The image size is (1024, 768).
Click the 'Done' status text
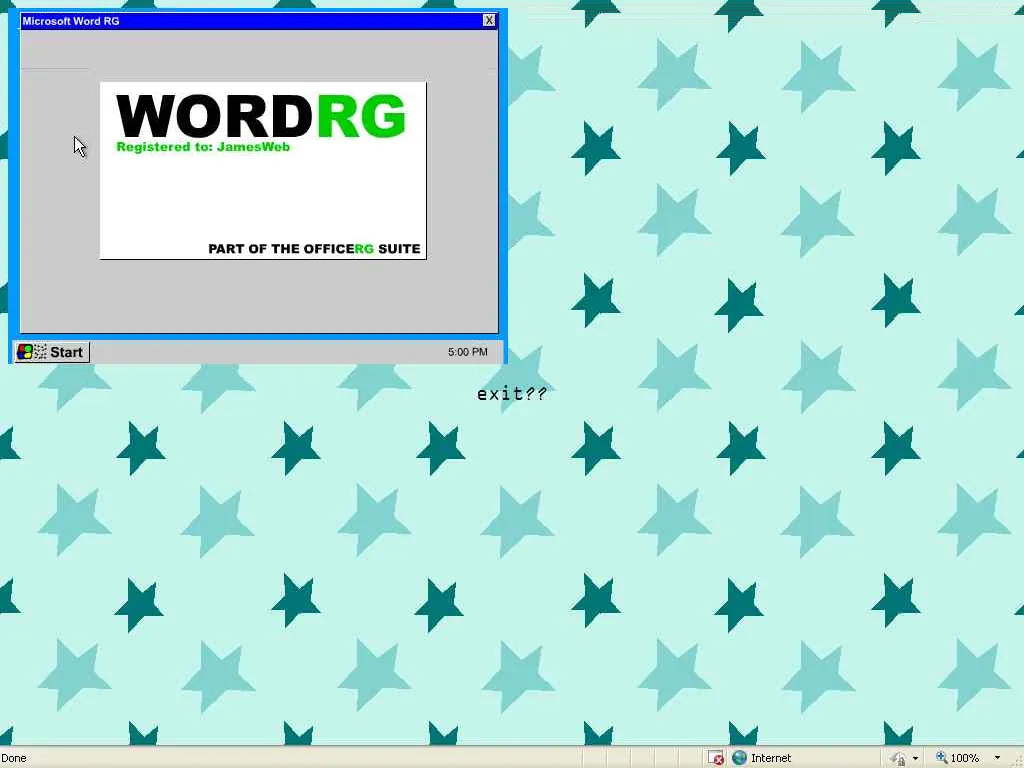pyautogui.click(x=14, y=758)
